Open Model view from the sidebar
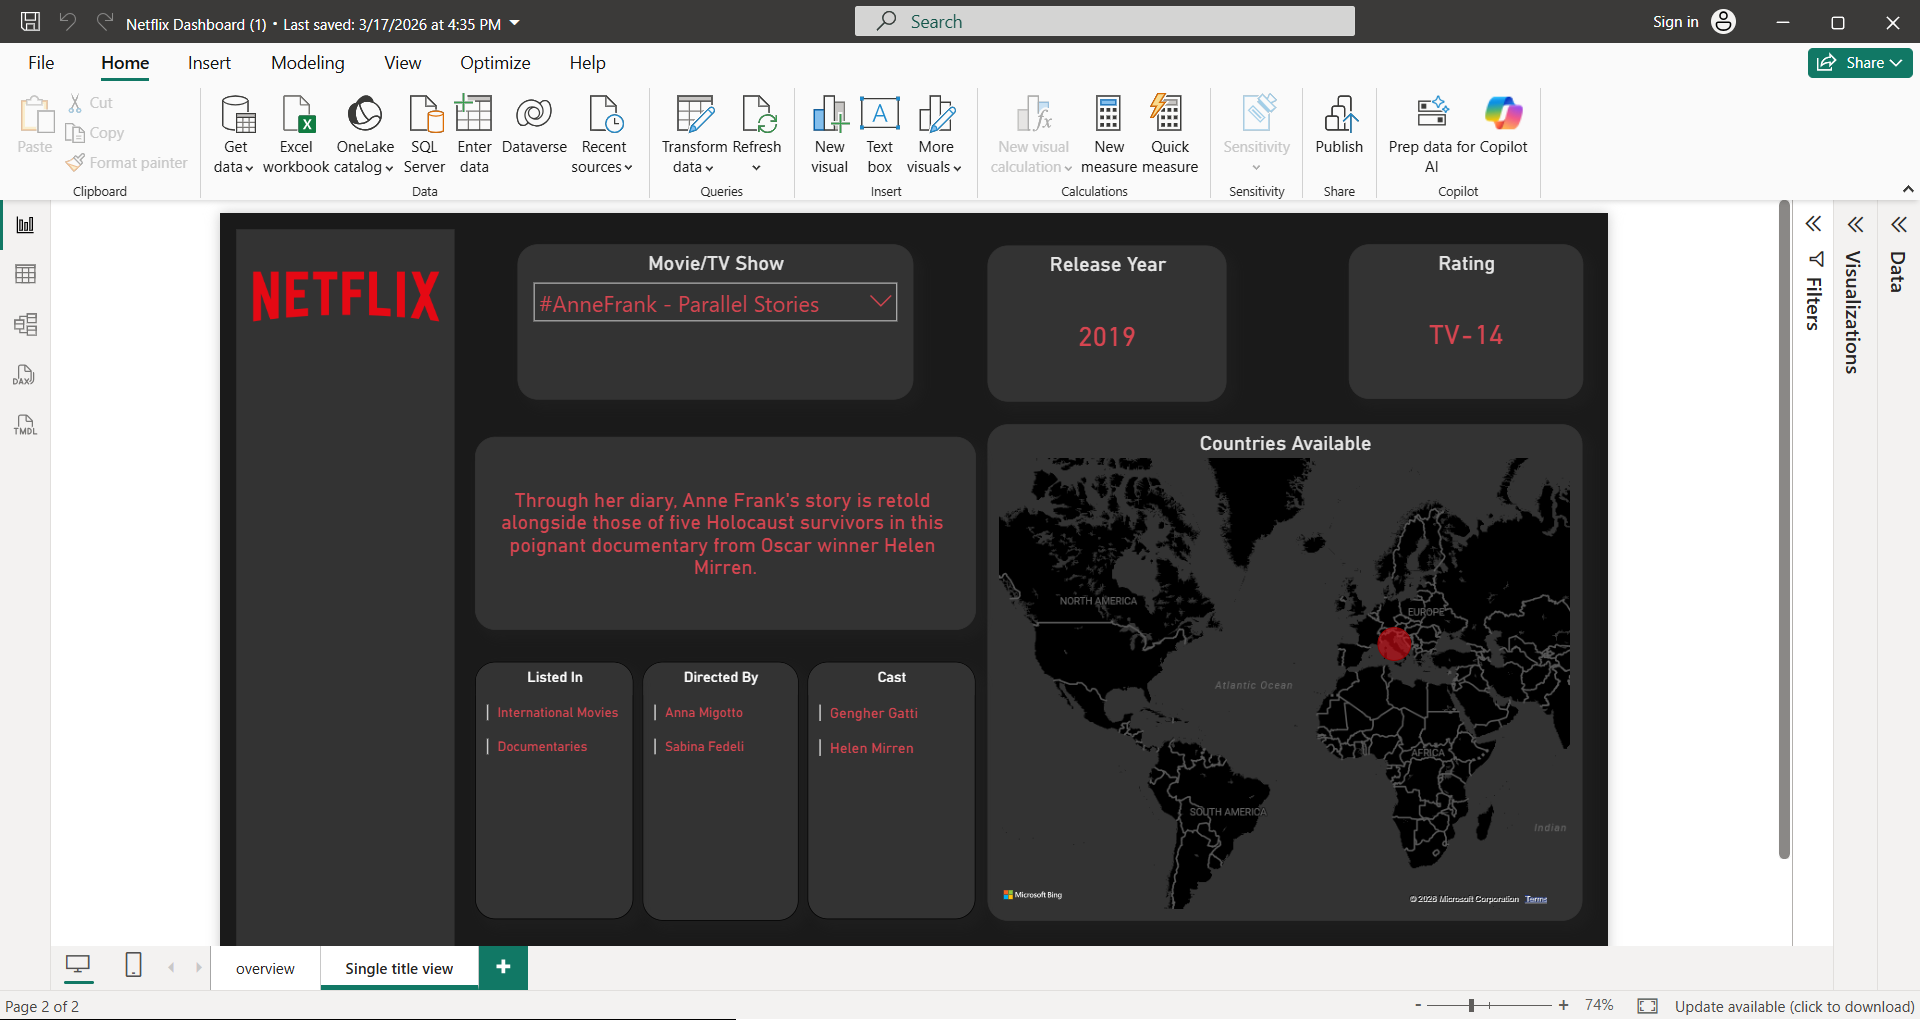The height and width of the screenshot is (1020, 1920). click(x=25, y=324)
